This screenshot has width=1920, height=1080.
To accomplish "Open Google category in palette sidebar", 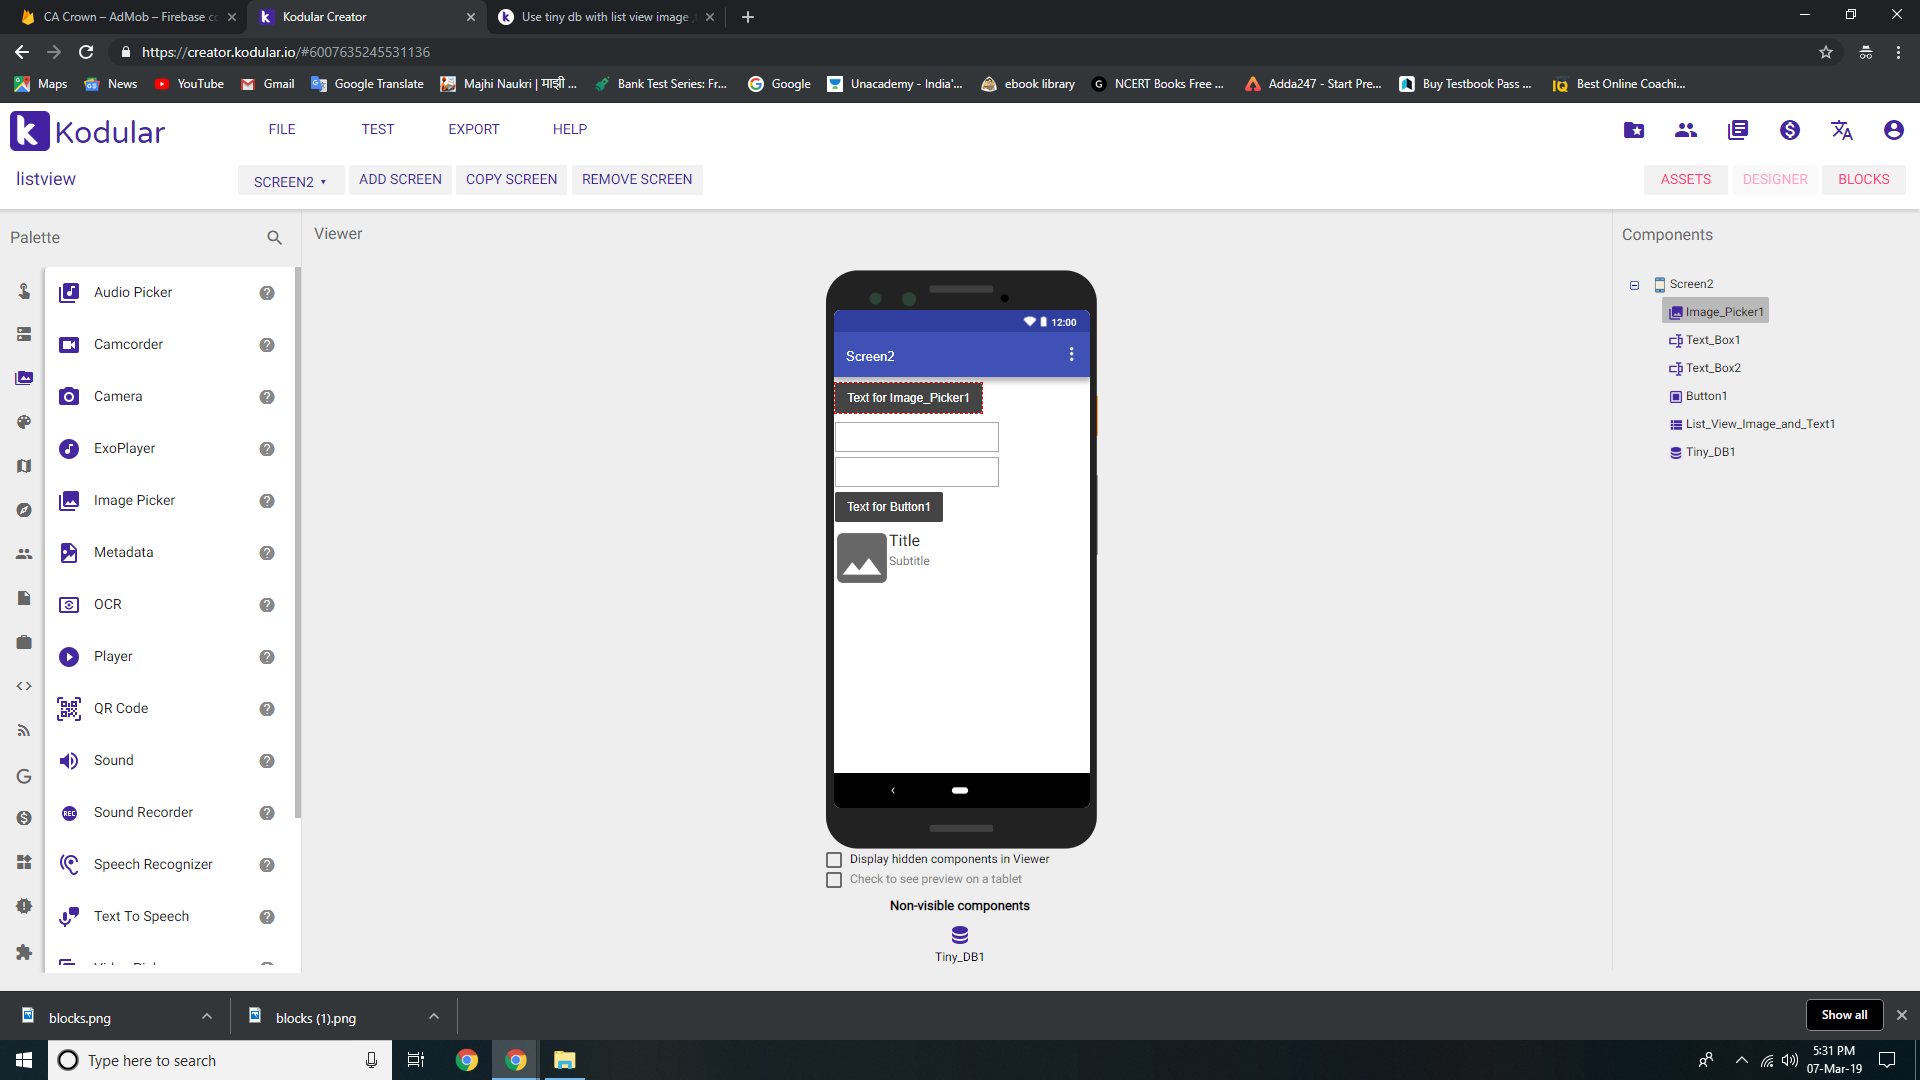I will pos(24,776).
